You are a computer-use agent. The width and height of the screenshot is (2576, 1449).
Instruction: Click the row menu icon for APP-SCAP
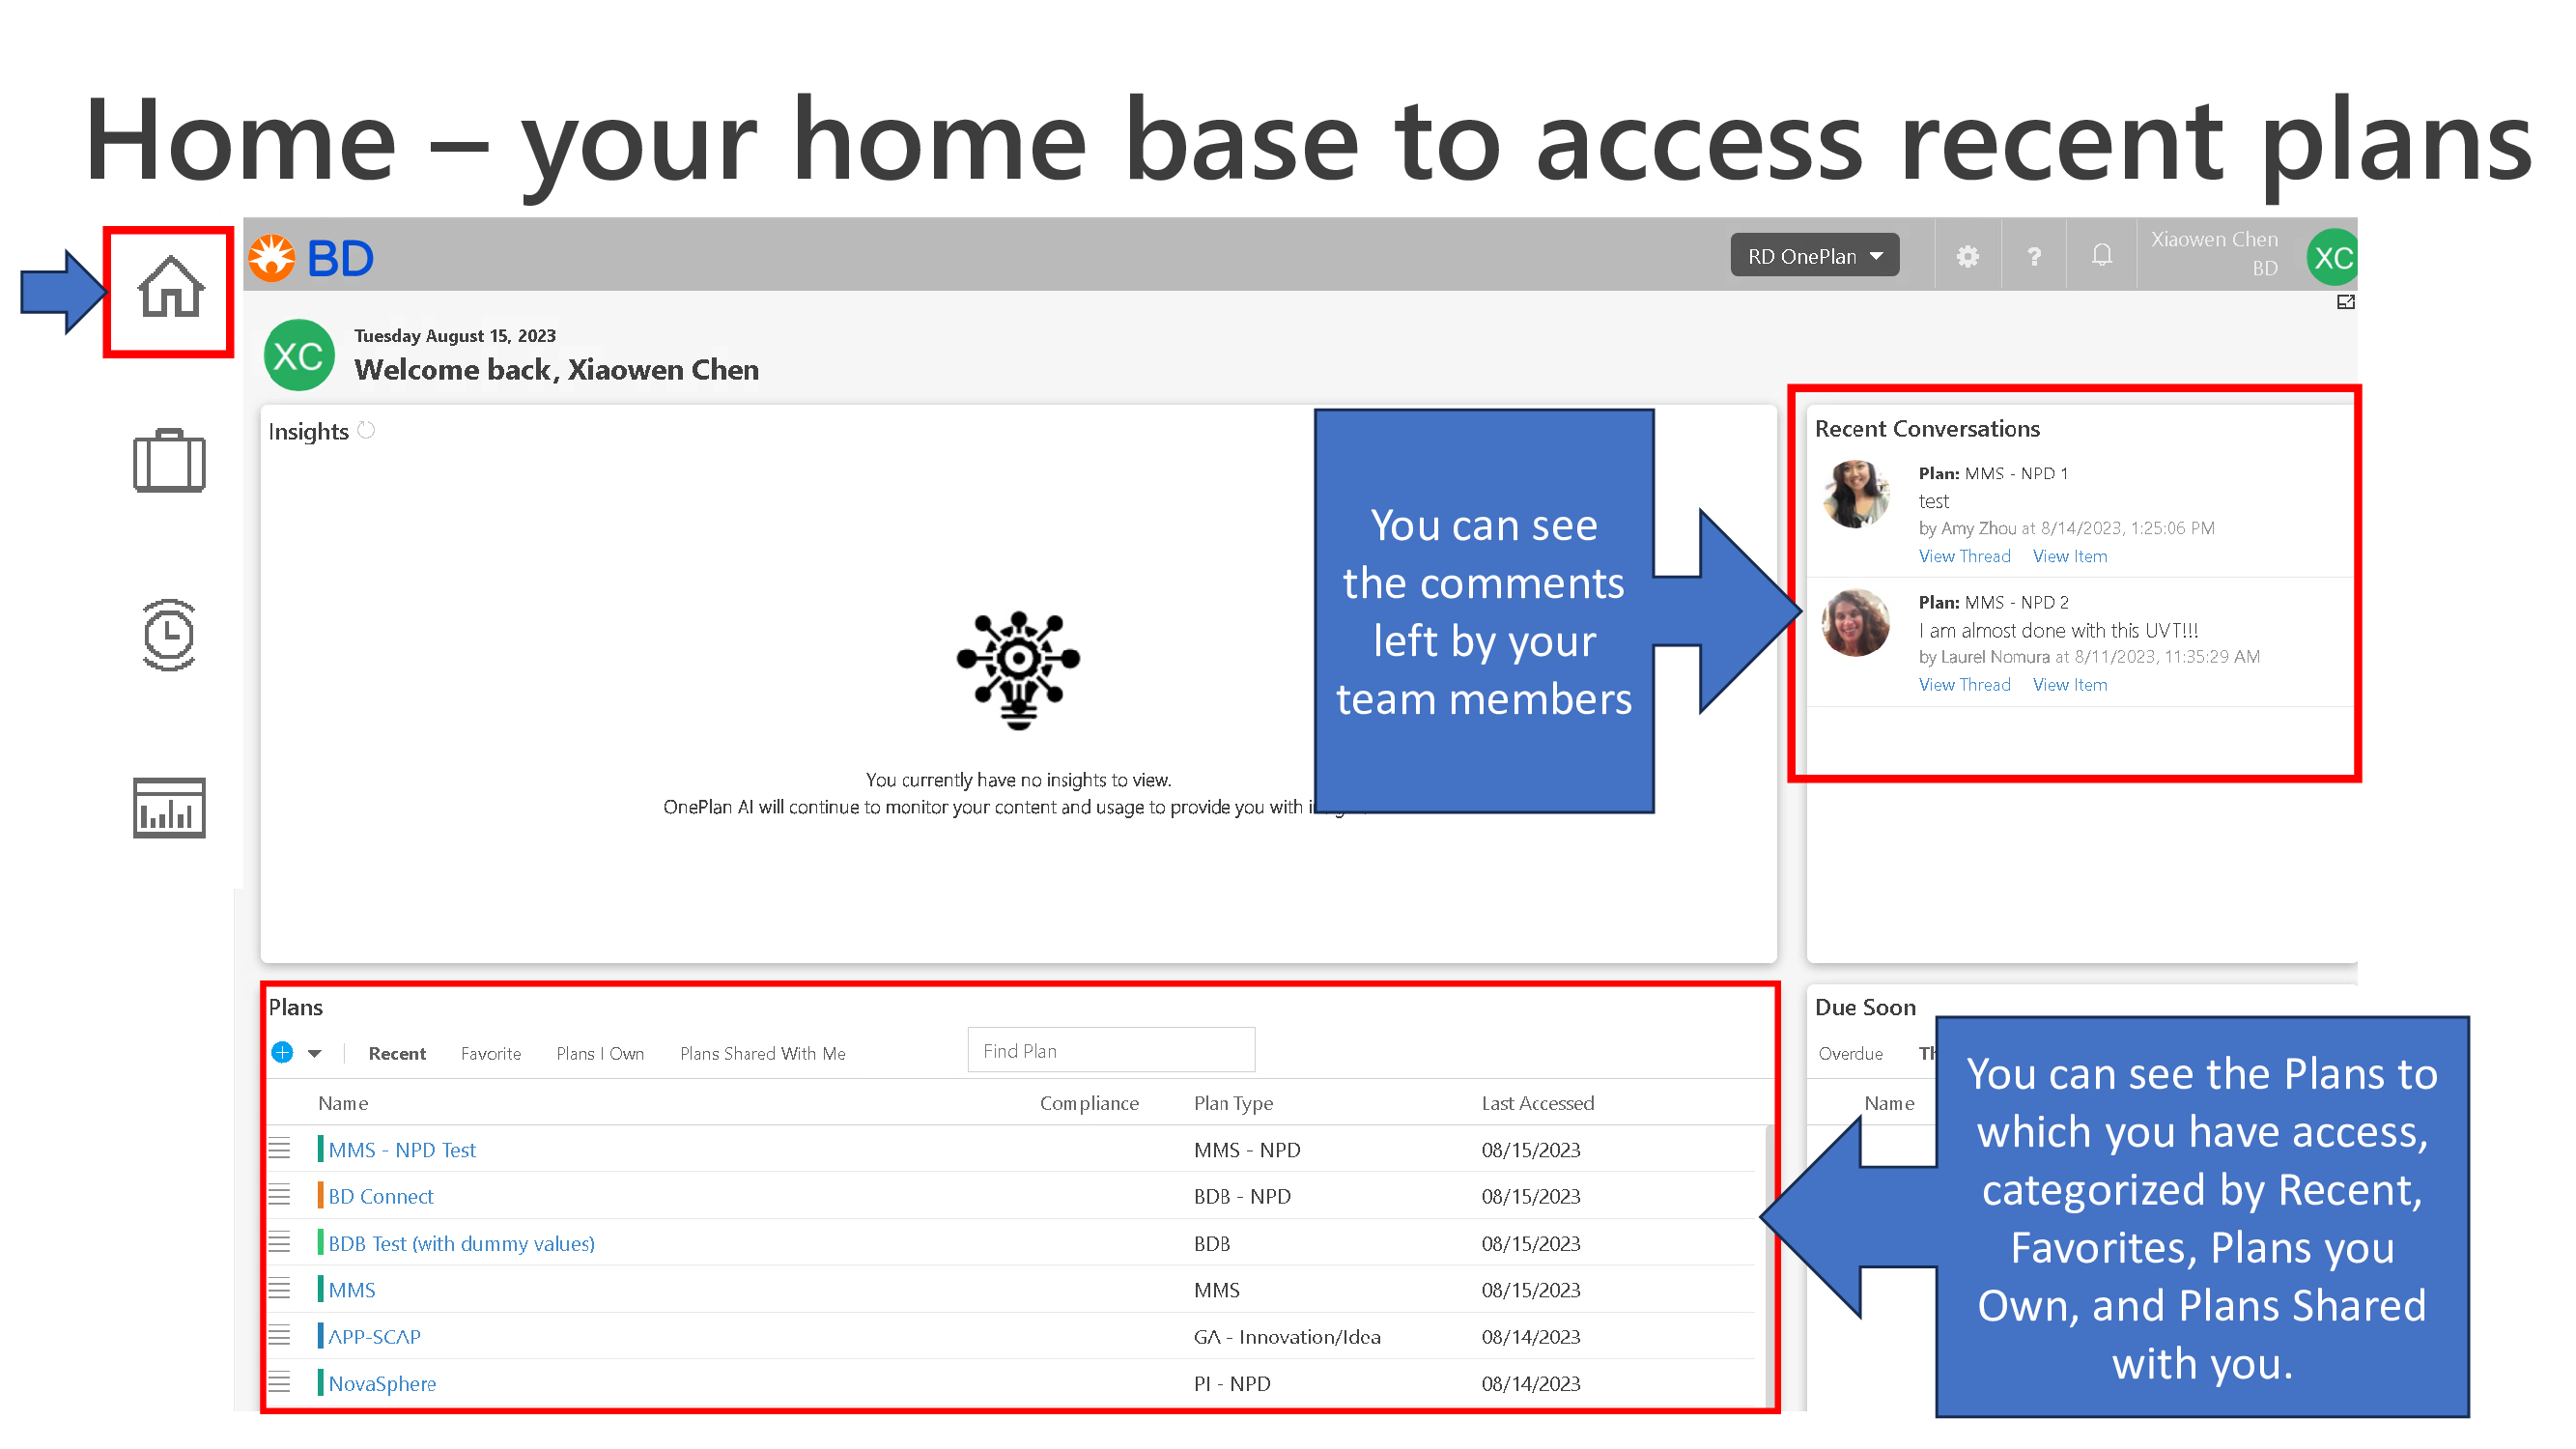tap(279, 1336)
